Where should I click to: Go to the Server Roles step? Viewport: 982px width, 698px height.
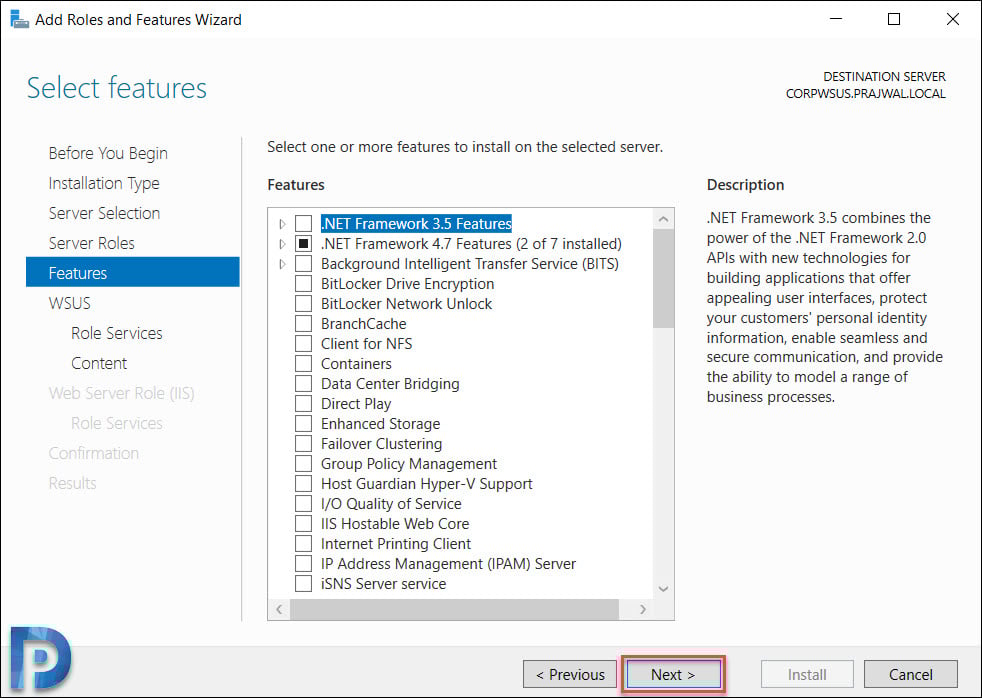pos(91,243)
